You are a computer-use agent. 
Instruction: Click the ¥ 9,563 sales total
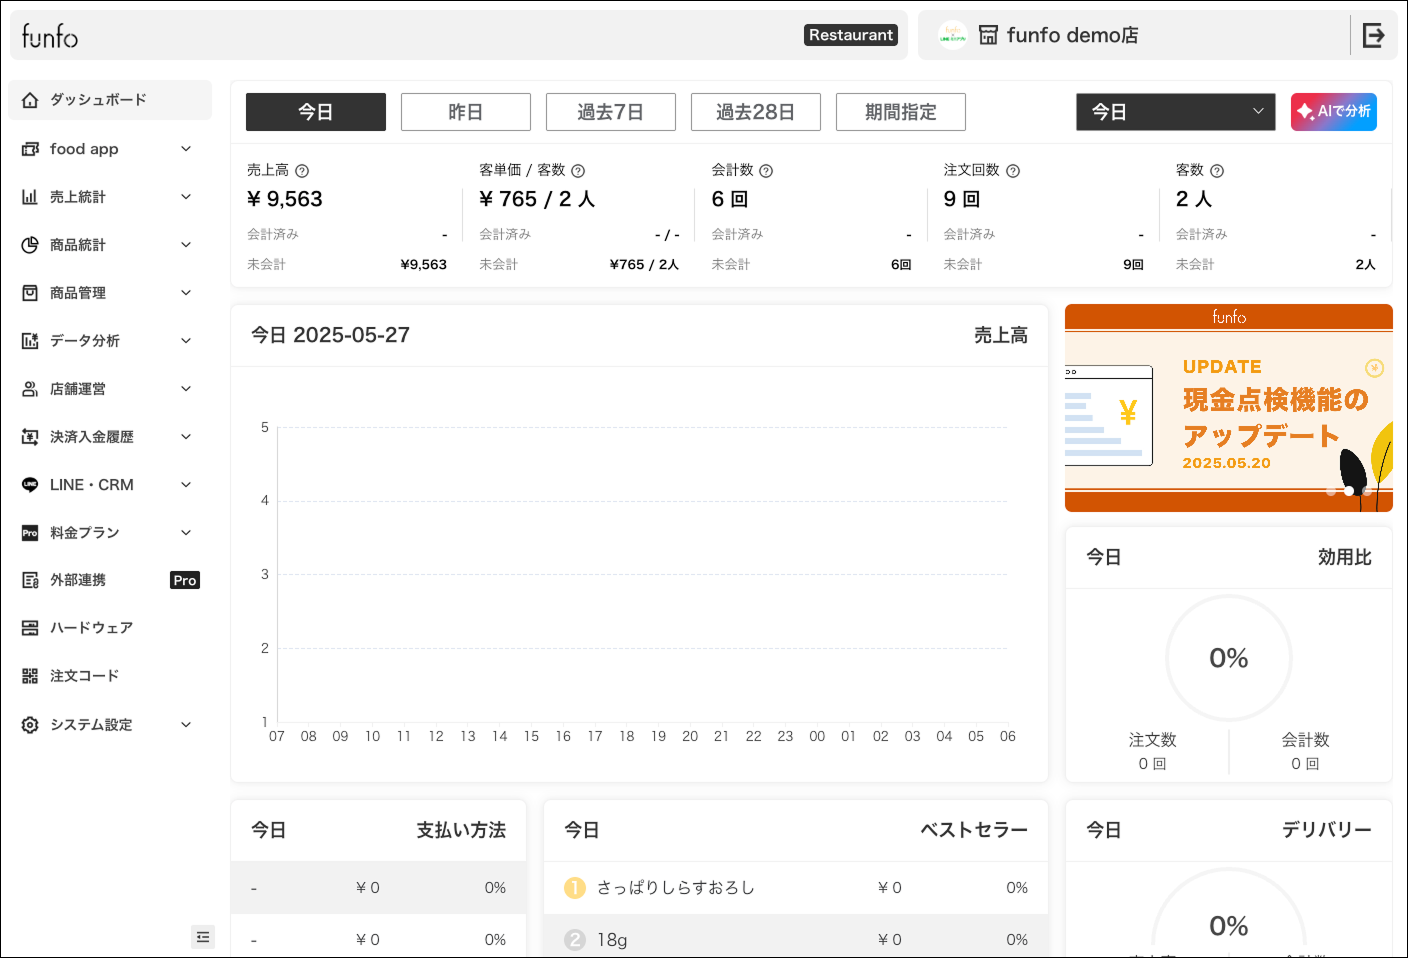285,199
